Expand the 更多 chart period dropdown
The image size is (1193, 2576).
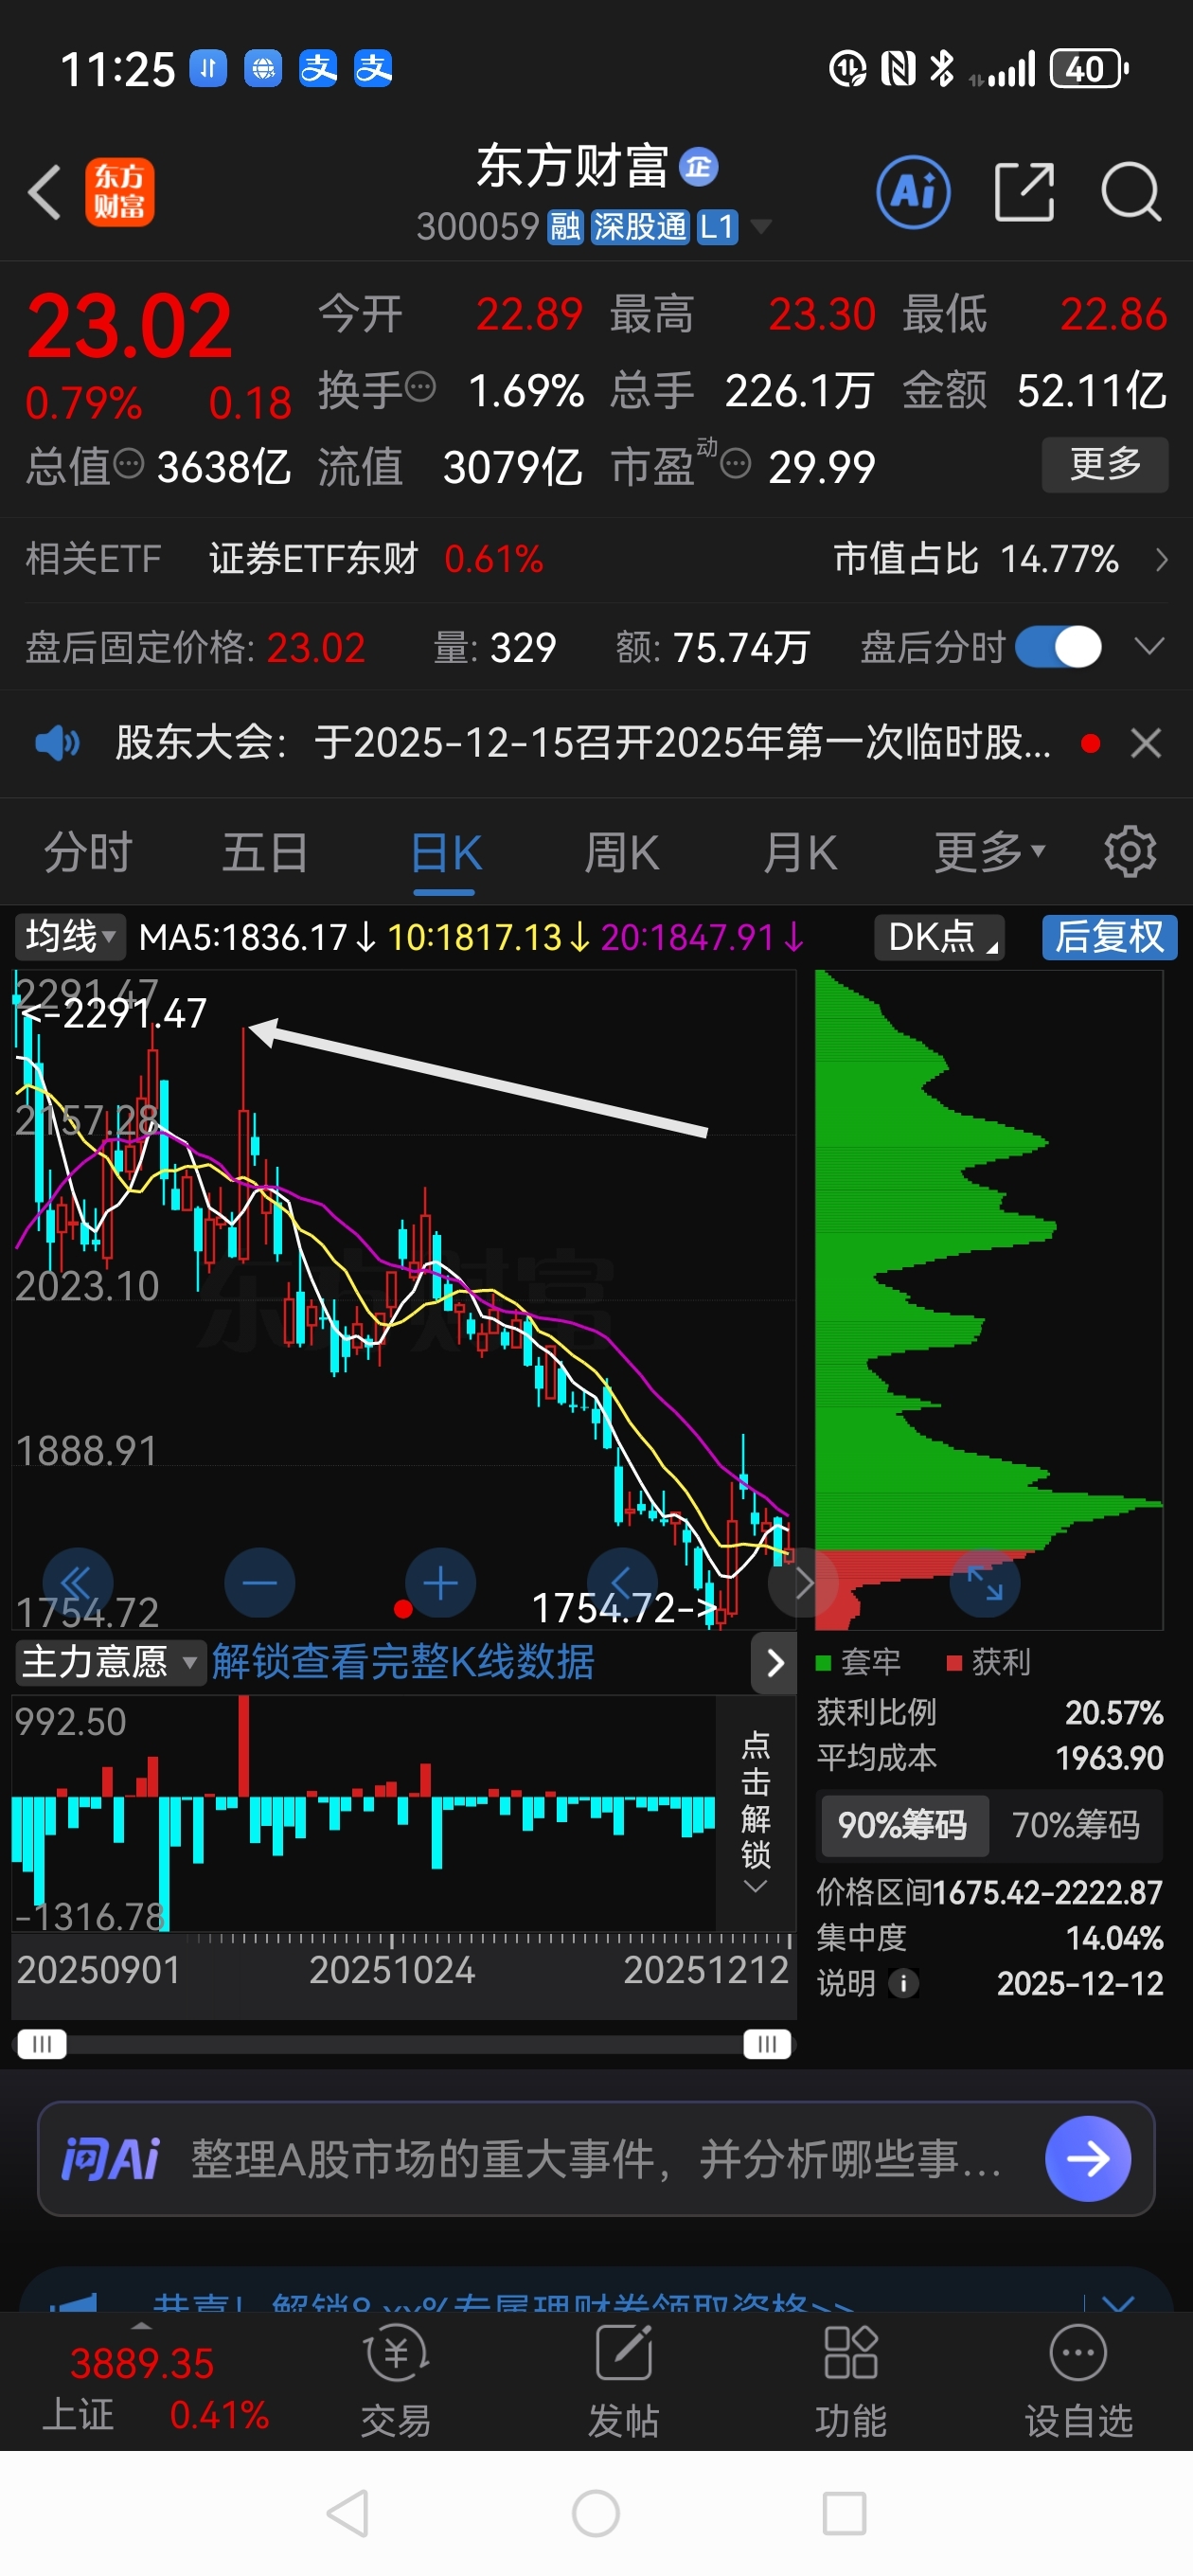point(991,852)
